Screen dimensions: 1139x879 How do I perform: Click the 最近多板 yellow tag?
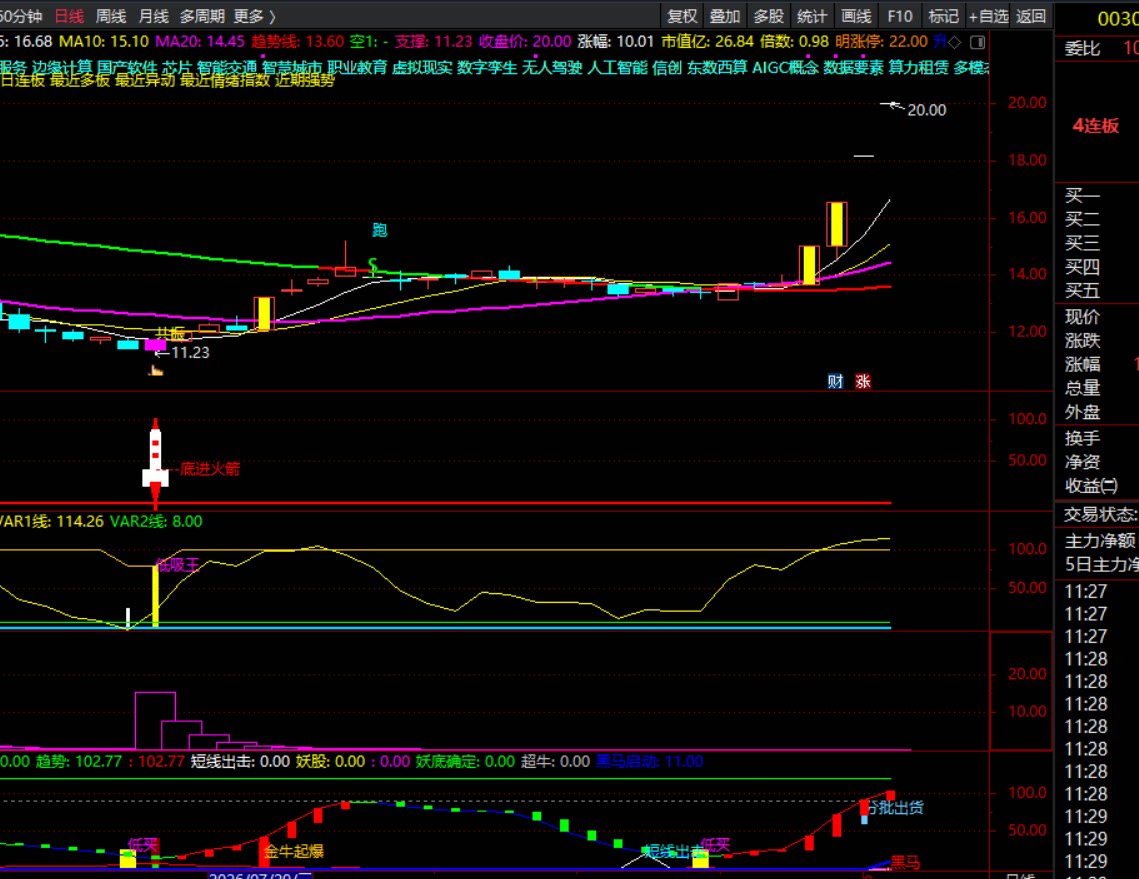80,81
